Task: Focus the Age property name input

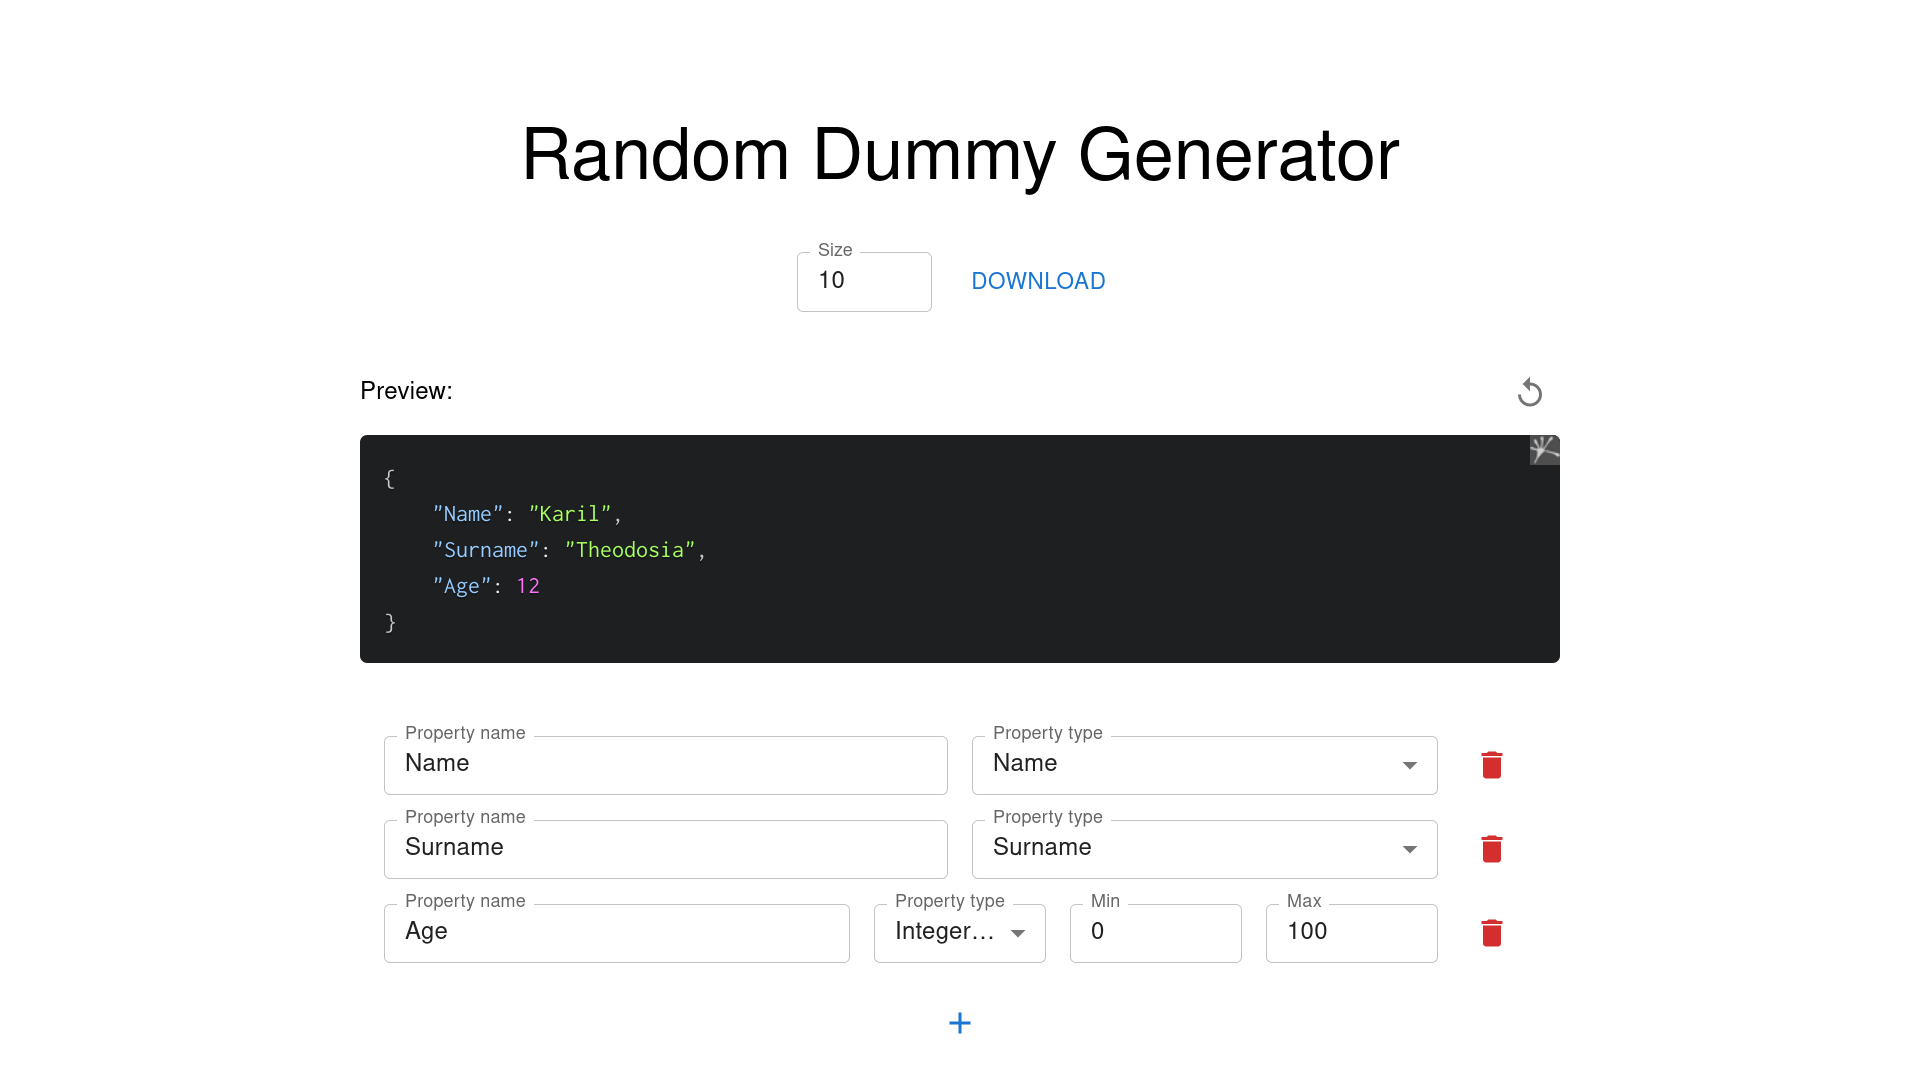Action: [616, 933]
